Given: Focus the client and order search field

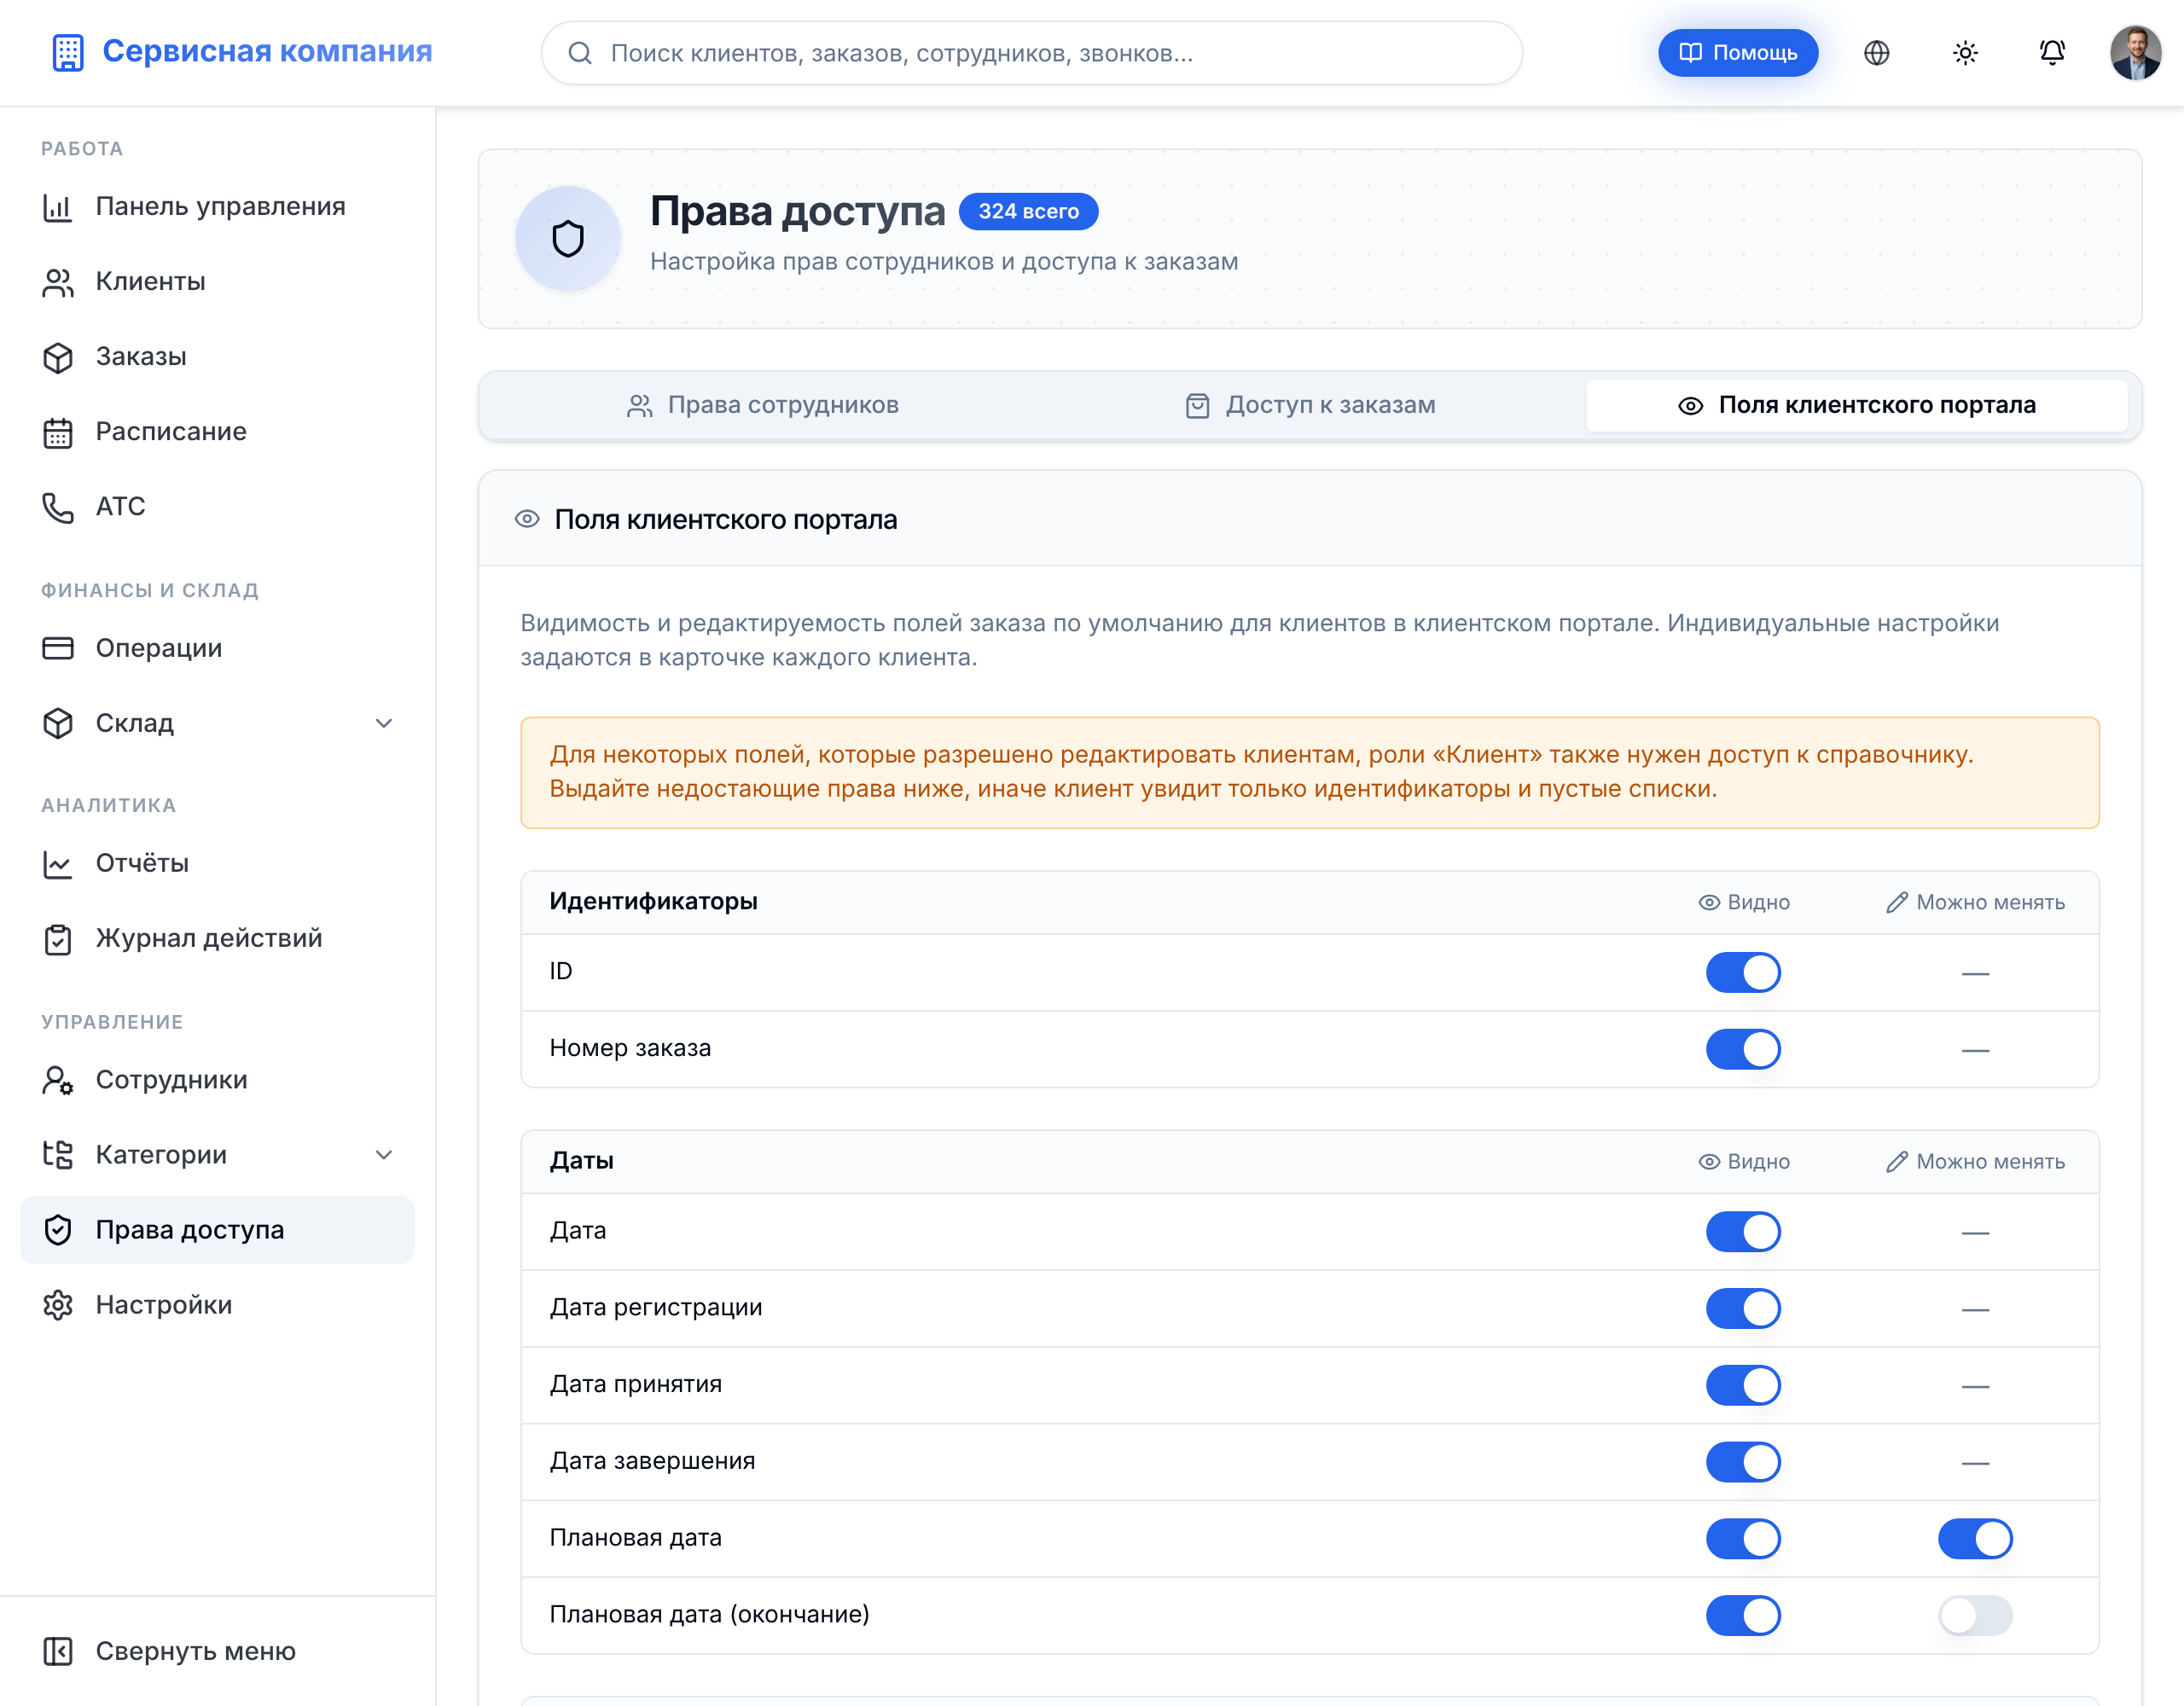Looking at the screenshot, I should (1031, 53).
